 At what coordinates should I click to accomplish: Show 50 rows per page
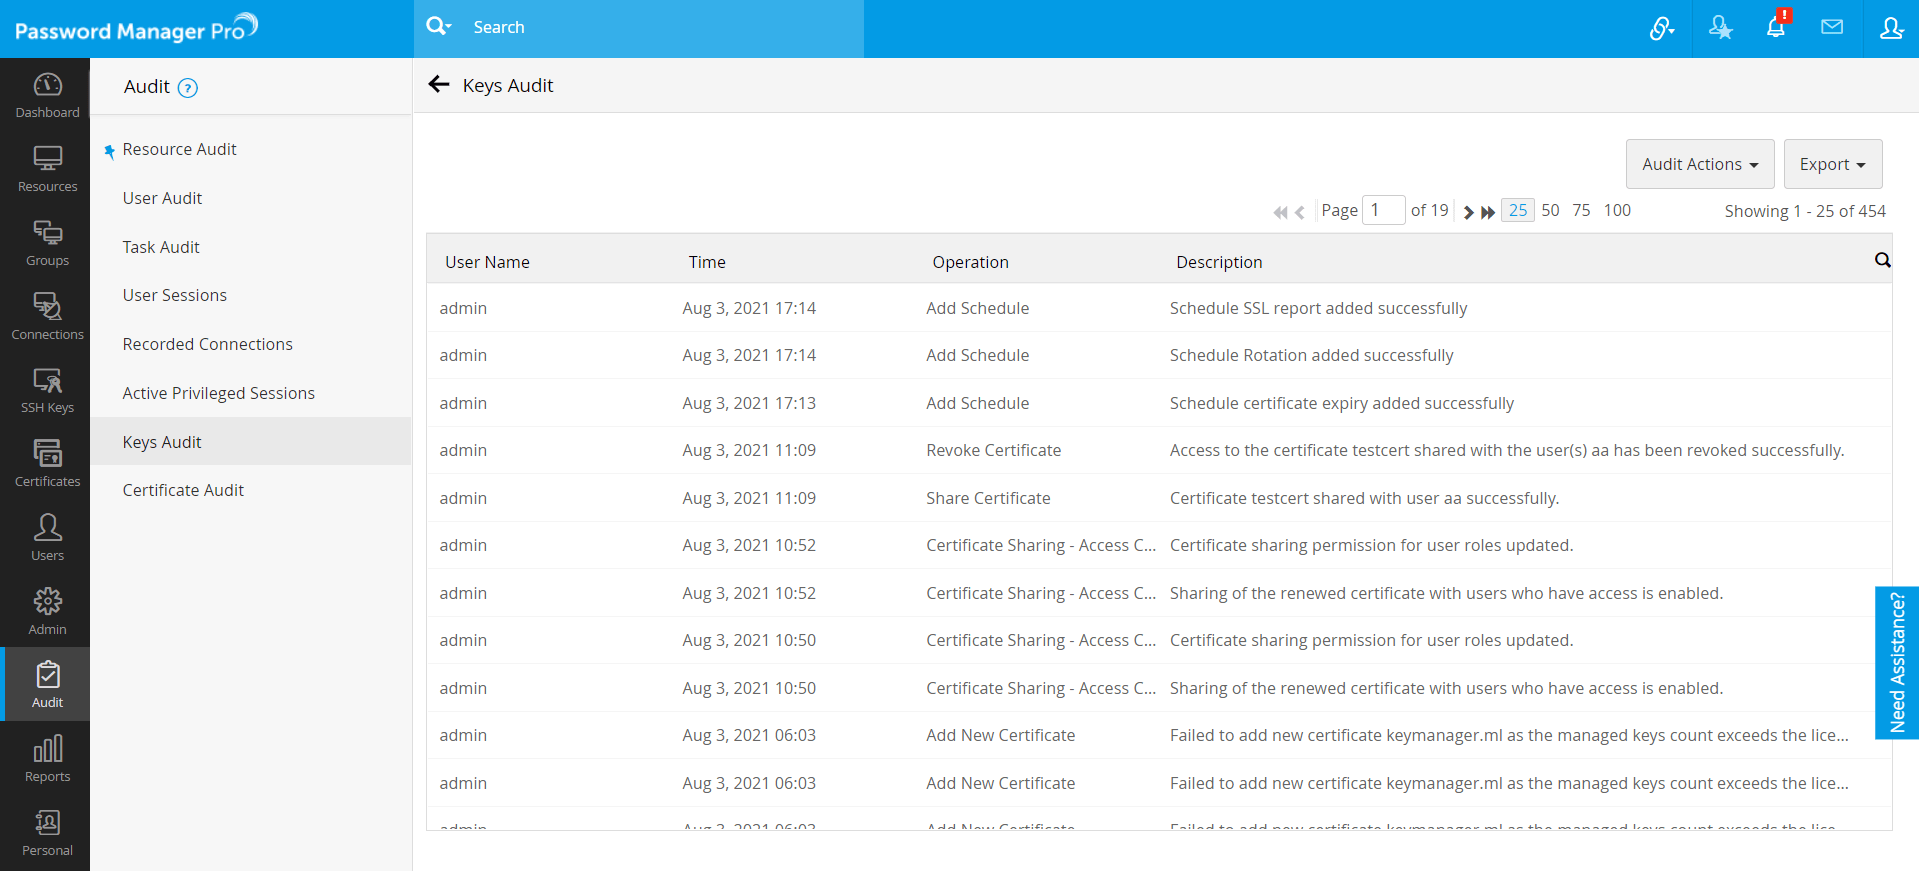pos(1550,210)
